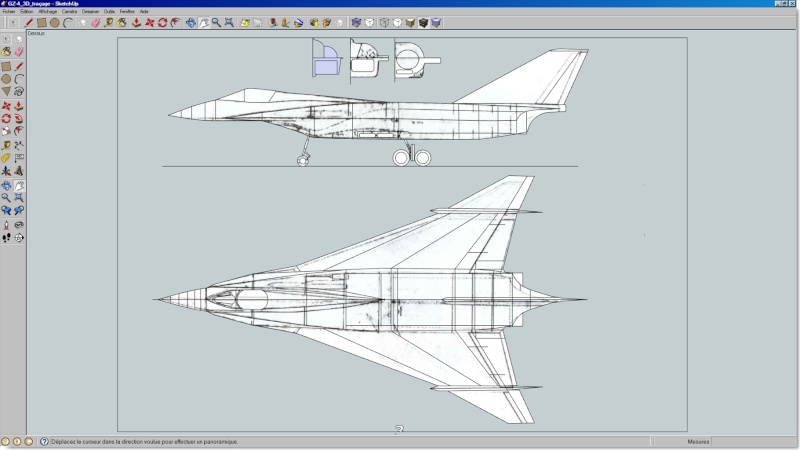800x450 pixels.
Task: Switch to Shaded face style
Action: click(410, 22)
